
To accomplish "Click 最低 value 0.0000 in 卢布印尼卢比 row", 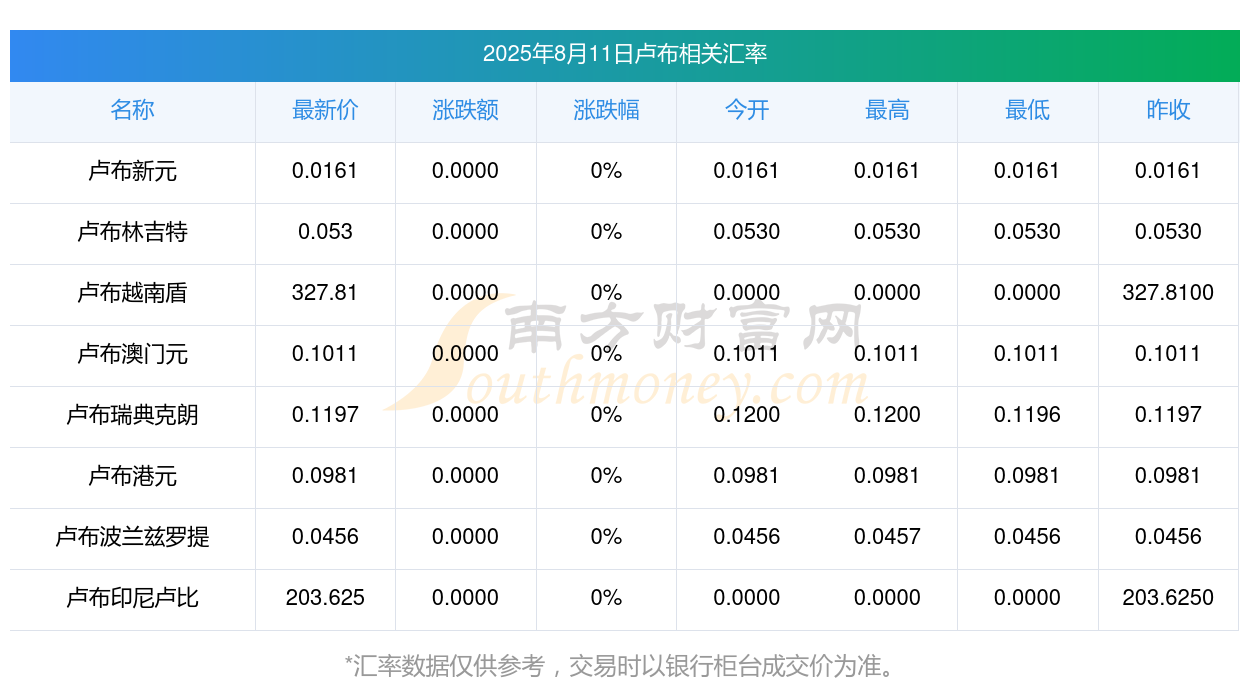I will 1028,598.
